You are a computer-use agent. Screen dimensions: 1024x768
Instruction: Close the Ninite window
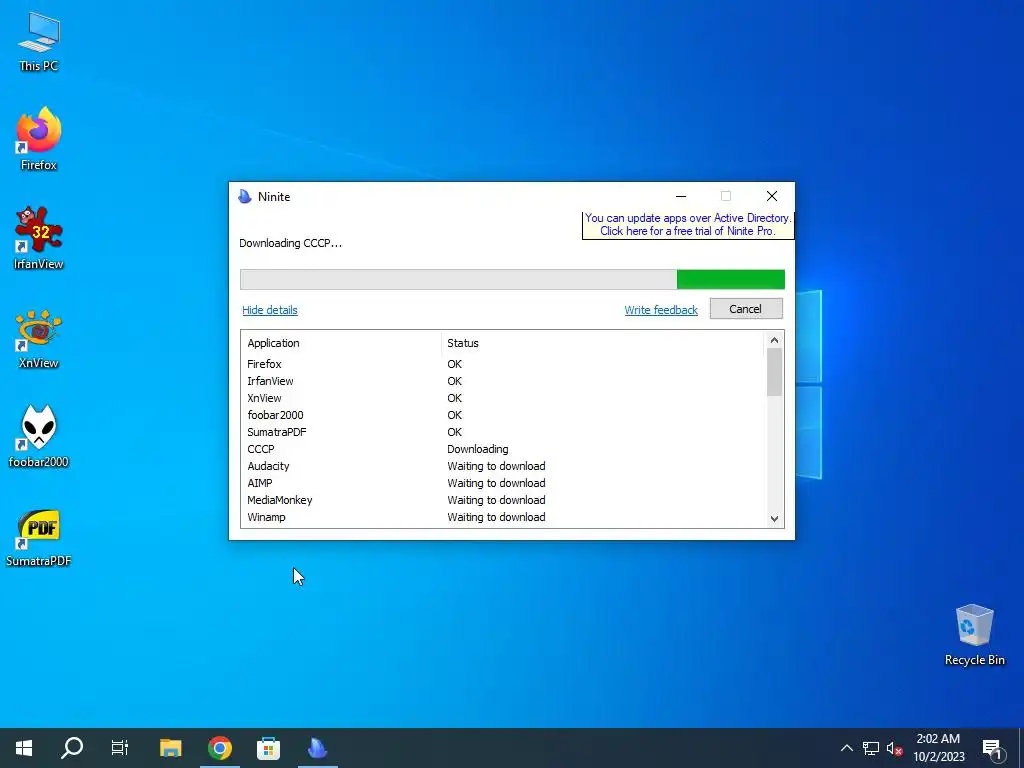tap(771, 196)
